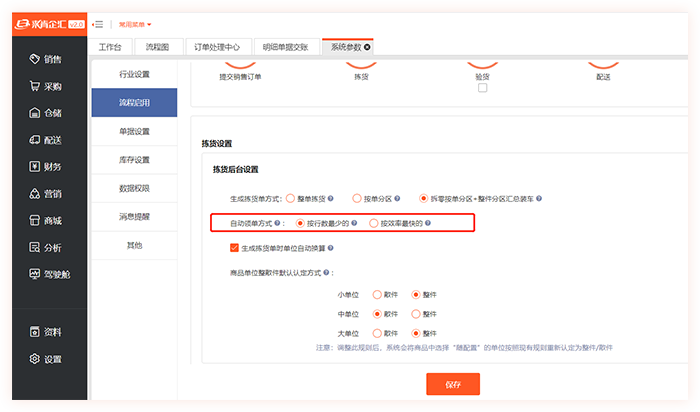Select 按效率最快的 auto-claim mode
700x412 pixels.
coord(374,223)
